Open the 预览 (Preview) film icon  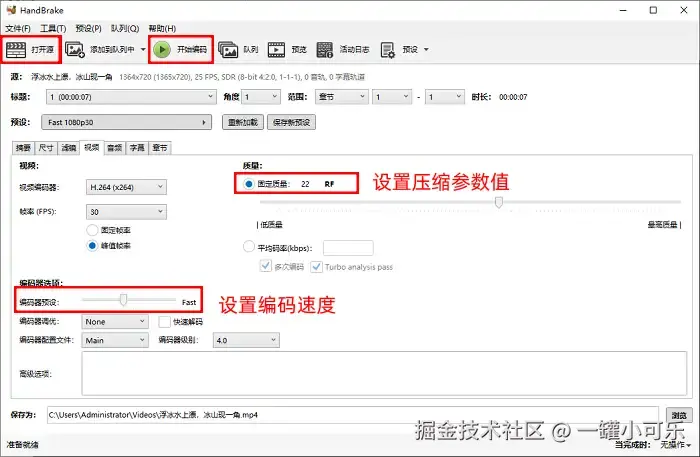[x=276, y=50]
